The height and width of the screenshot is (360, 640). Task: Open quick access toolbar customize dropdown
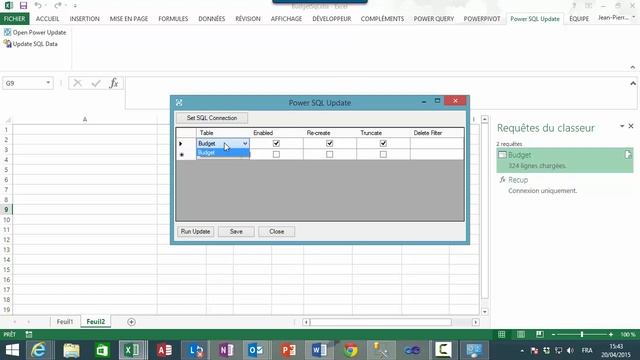(75, 6)
